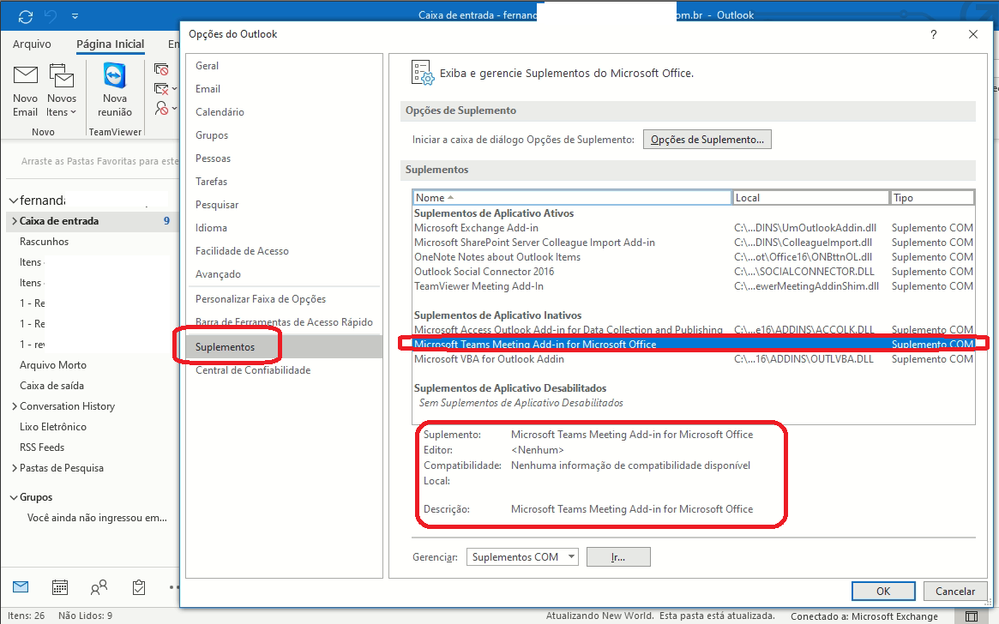
Task: Switch to Tasks view icon in navigation bar
Action: click(x=138, y=587)
